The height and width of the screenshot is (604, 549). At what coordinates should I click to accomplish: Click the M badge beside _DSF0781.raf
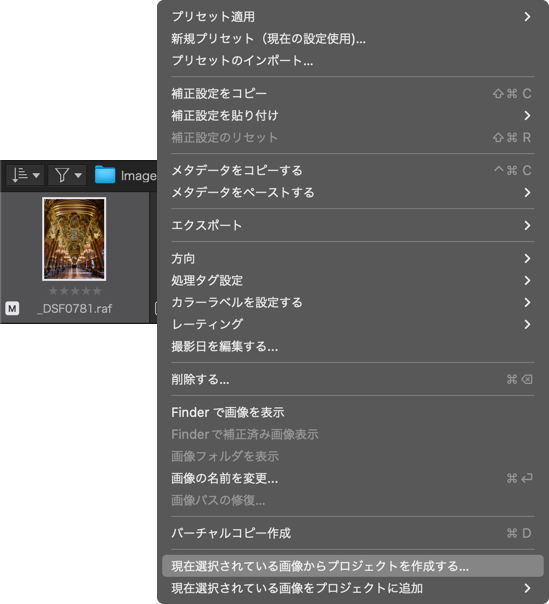[x=12, y=308]
